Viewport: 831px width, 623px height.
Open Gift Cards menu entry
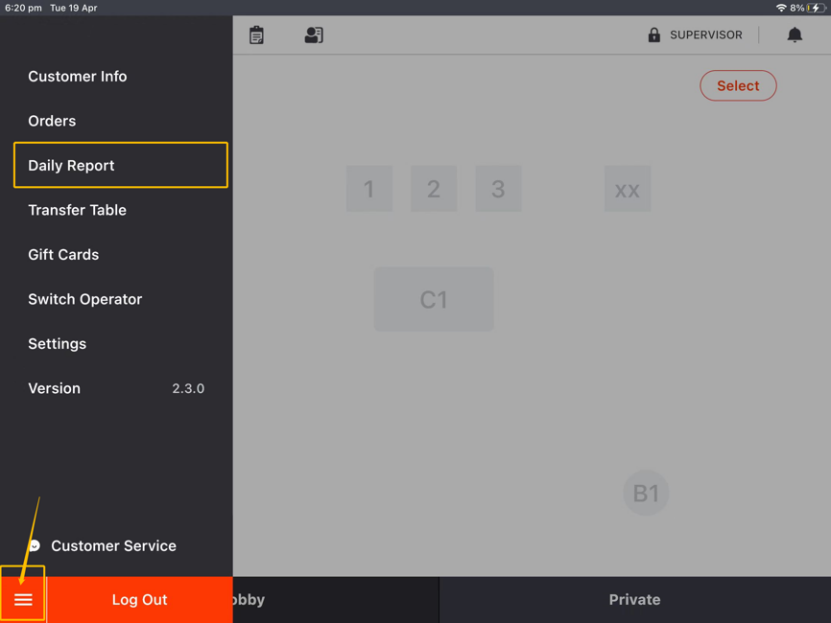click(63, 255)
